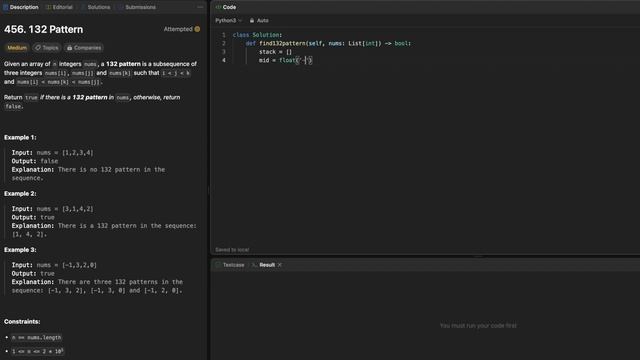Screen dimensions: 640x360
Task: Click the 'Constraints:' heading
Action: [22, 322]
